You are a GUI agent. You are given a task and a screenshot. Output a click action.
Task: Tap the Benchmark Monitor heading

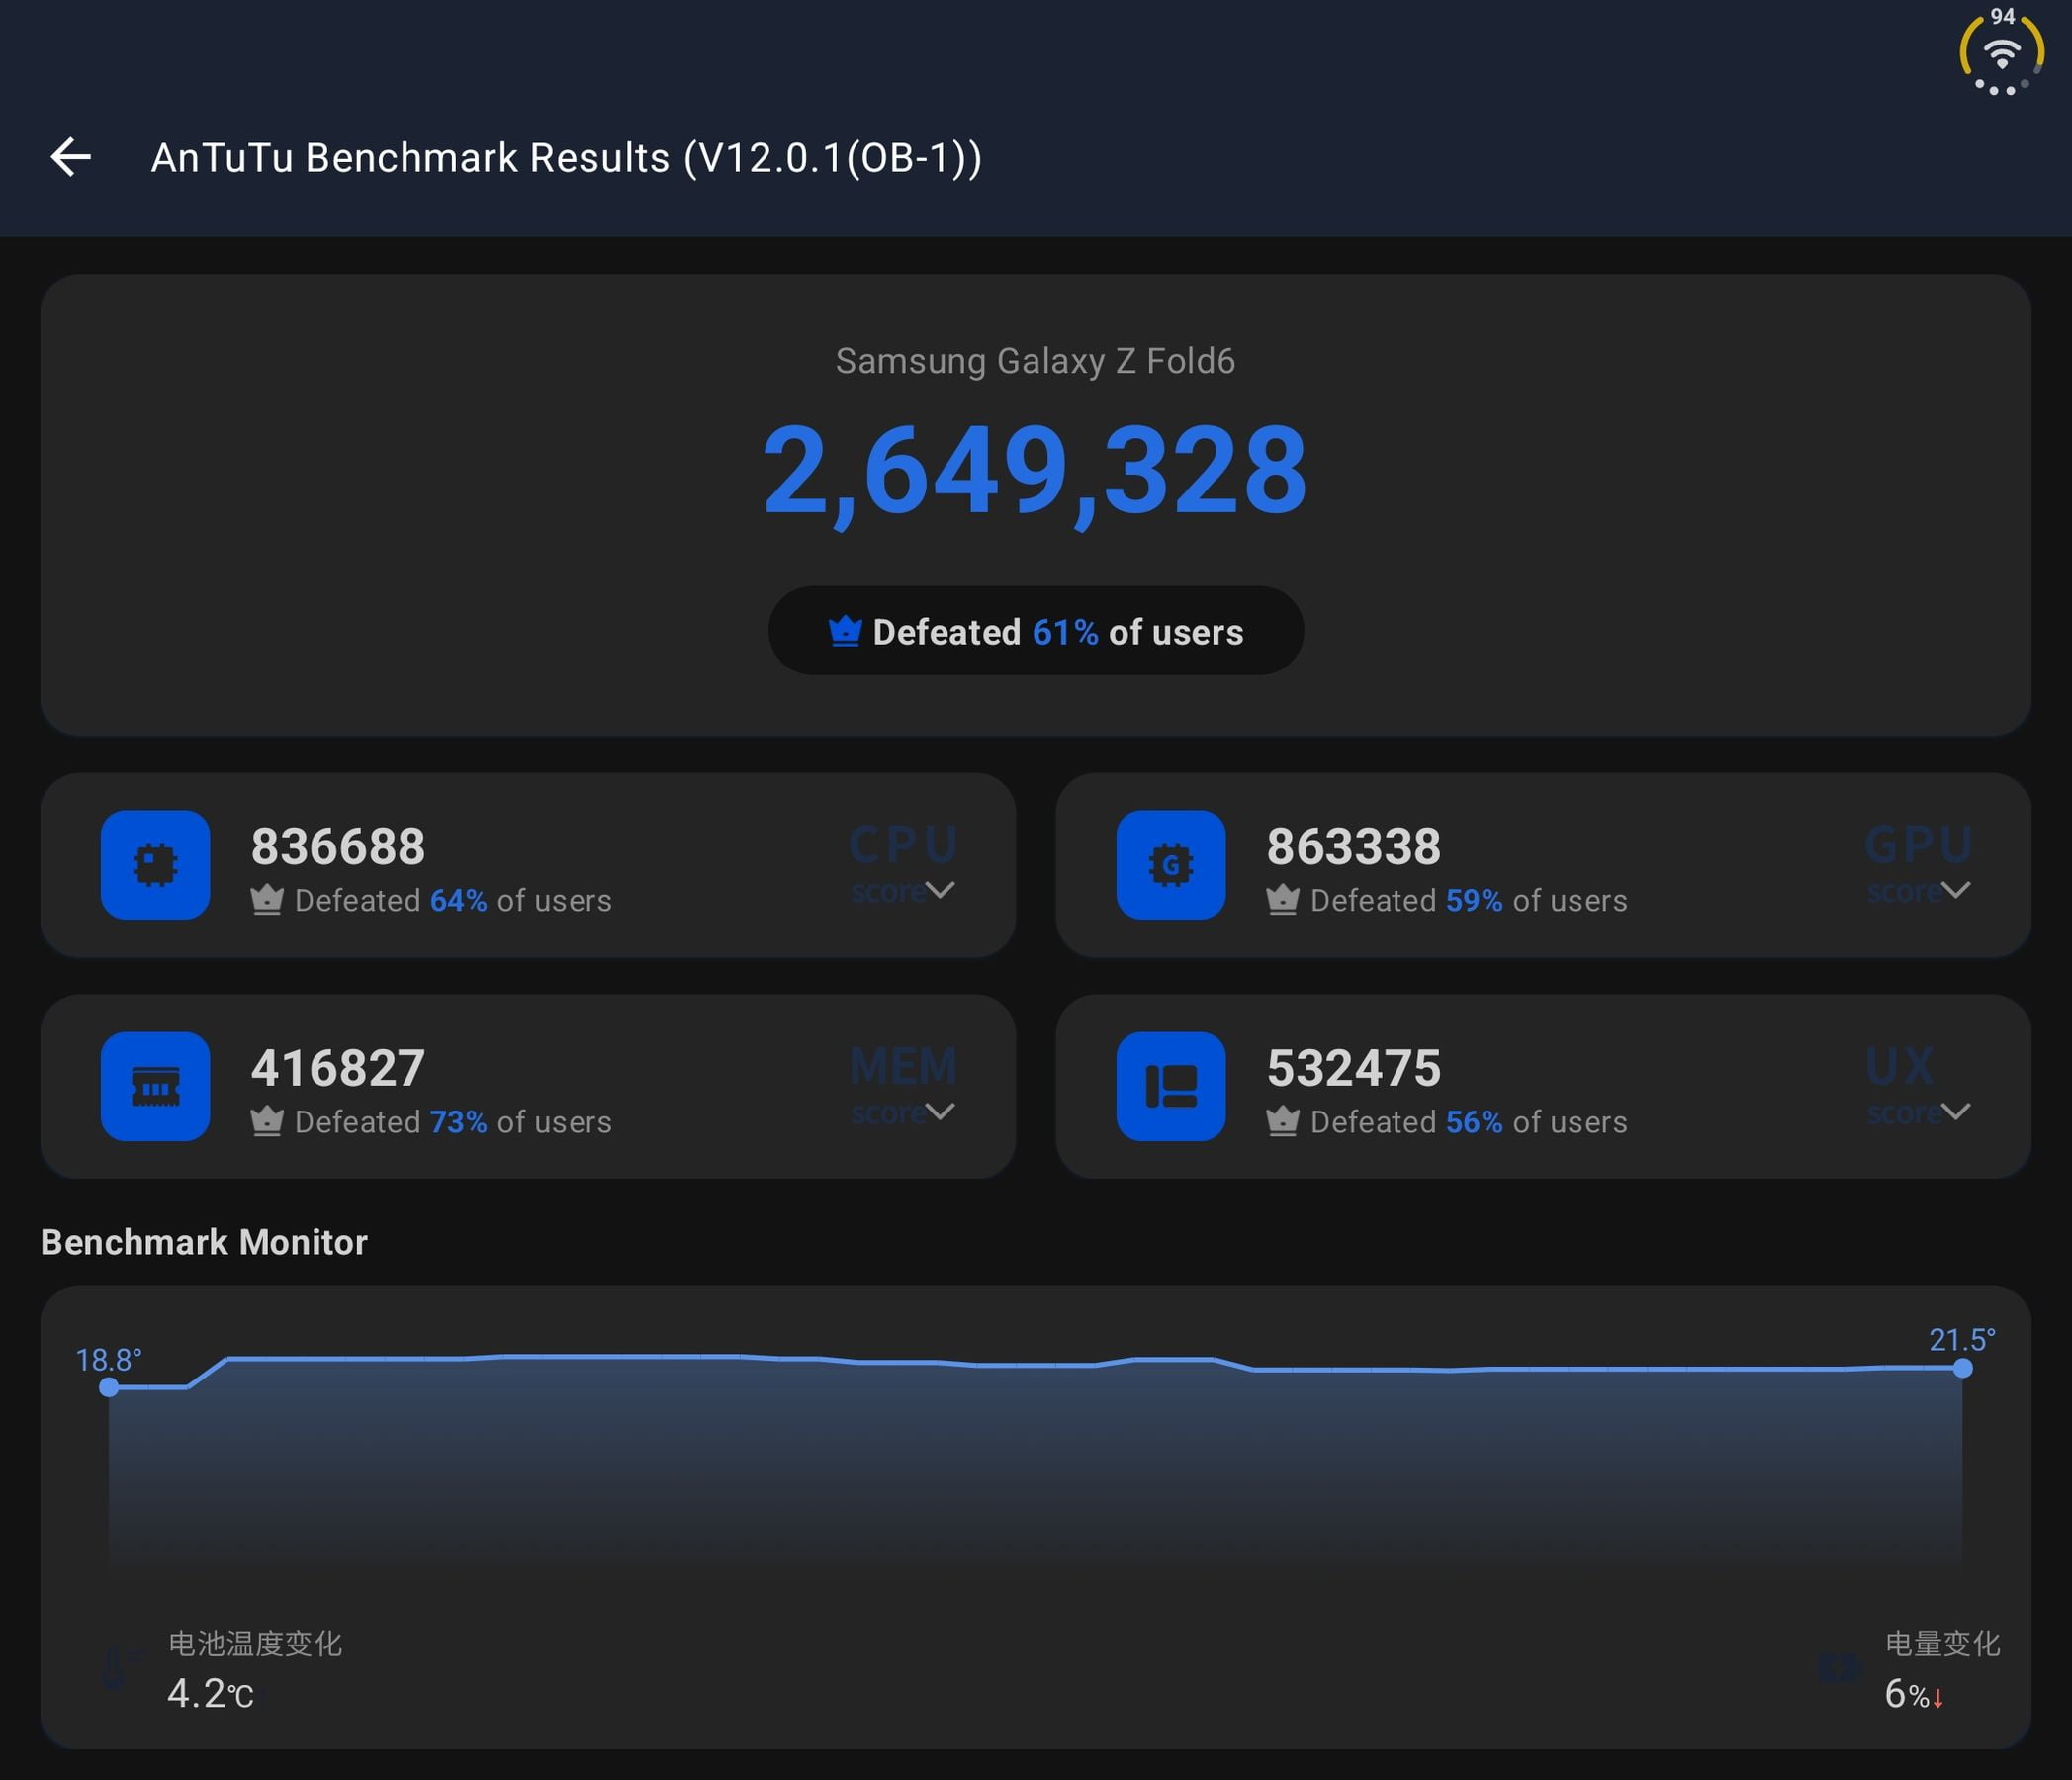[204, 1242]
